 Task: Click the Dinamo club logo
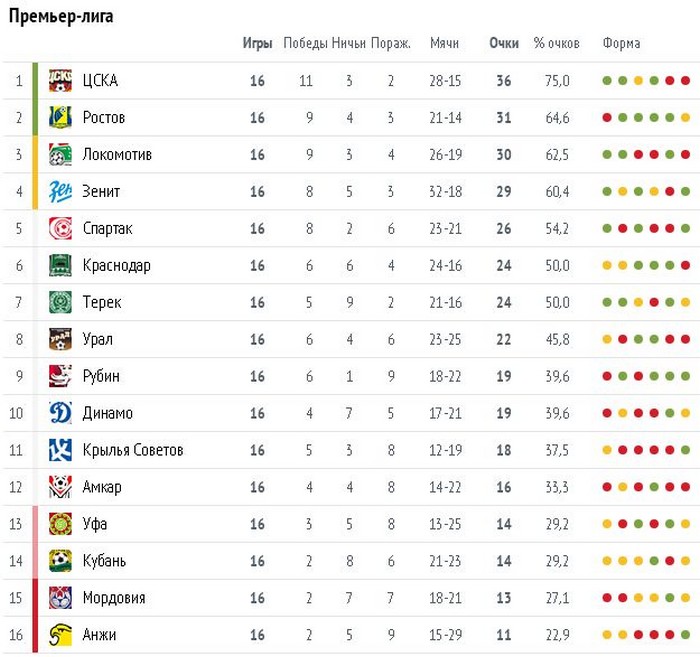[x=61, y=413]
